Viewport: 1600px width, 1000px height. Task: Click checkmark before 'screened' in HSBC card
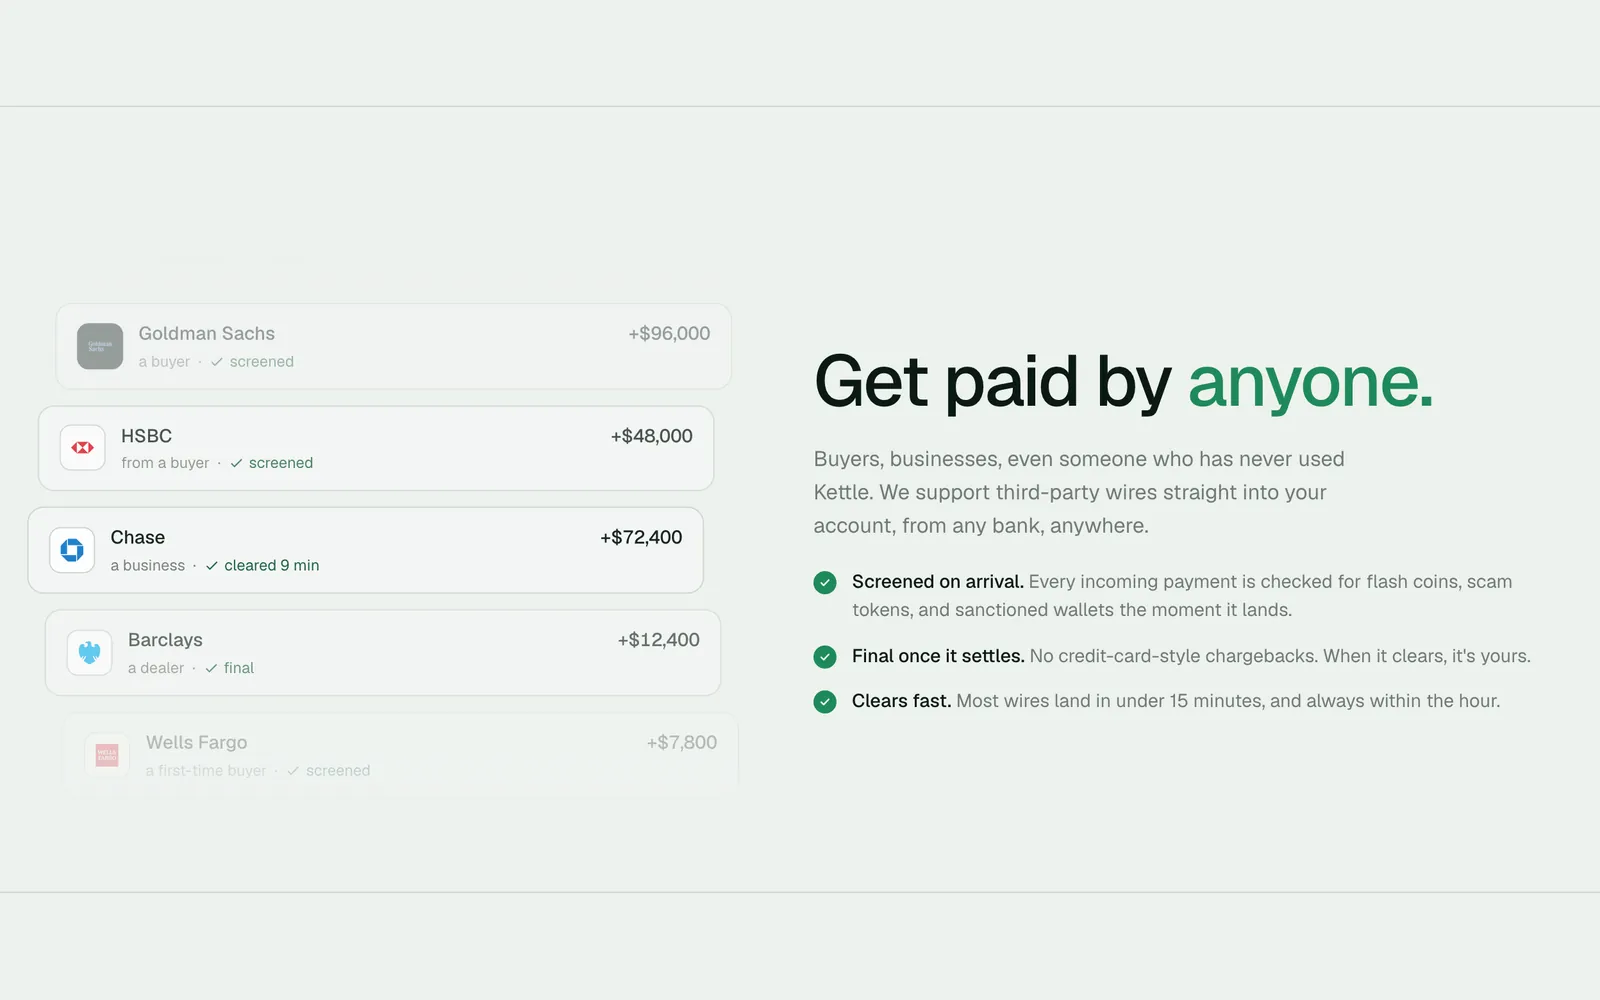click(236, 463)
